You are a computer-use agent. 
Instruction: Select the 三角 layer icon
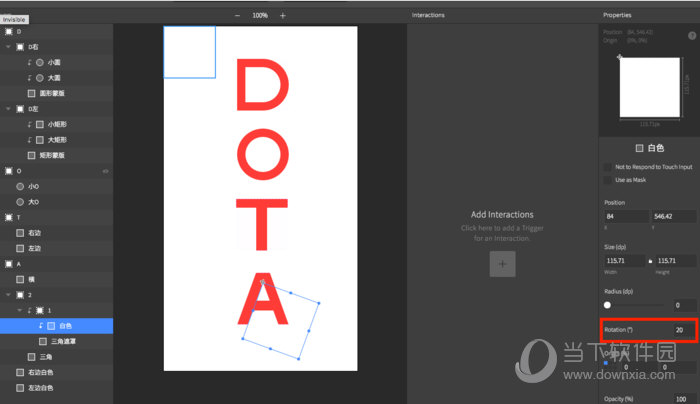[31, 357]
